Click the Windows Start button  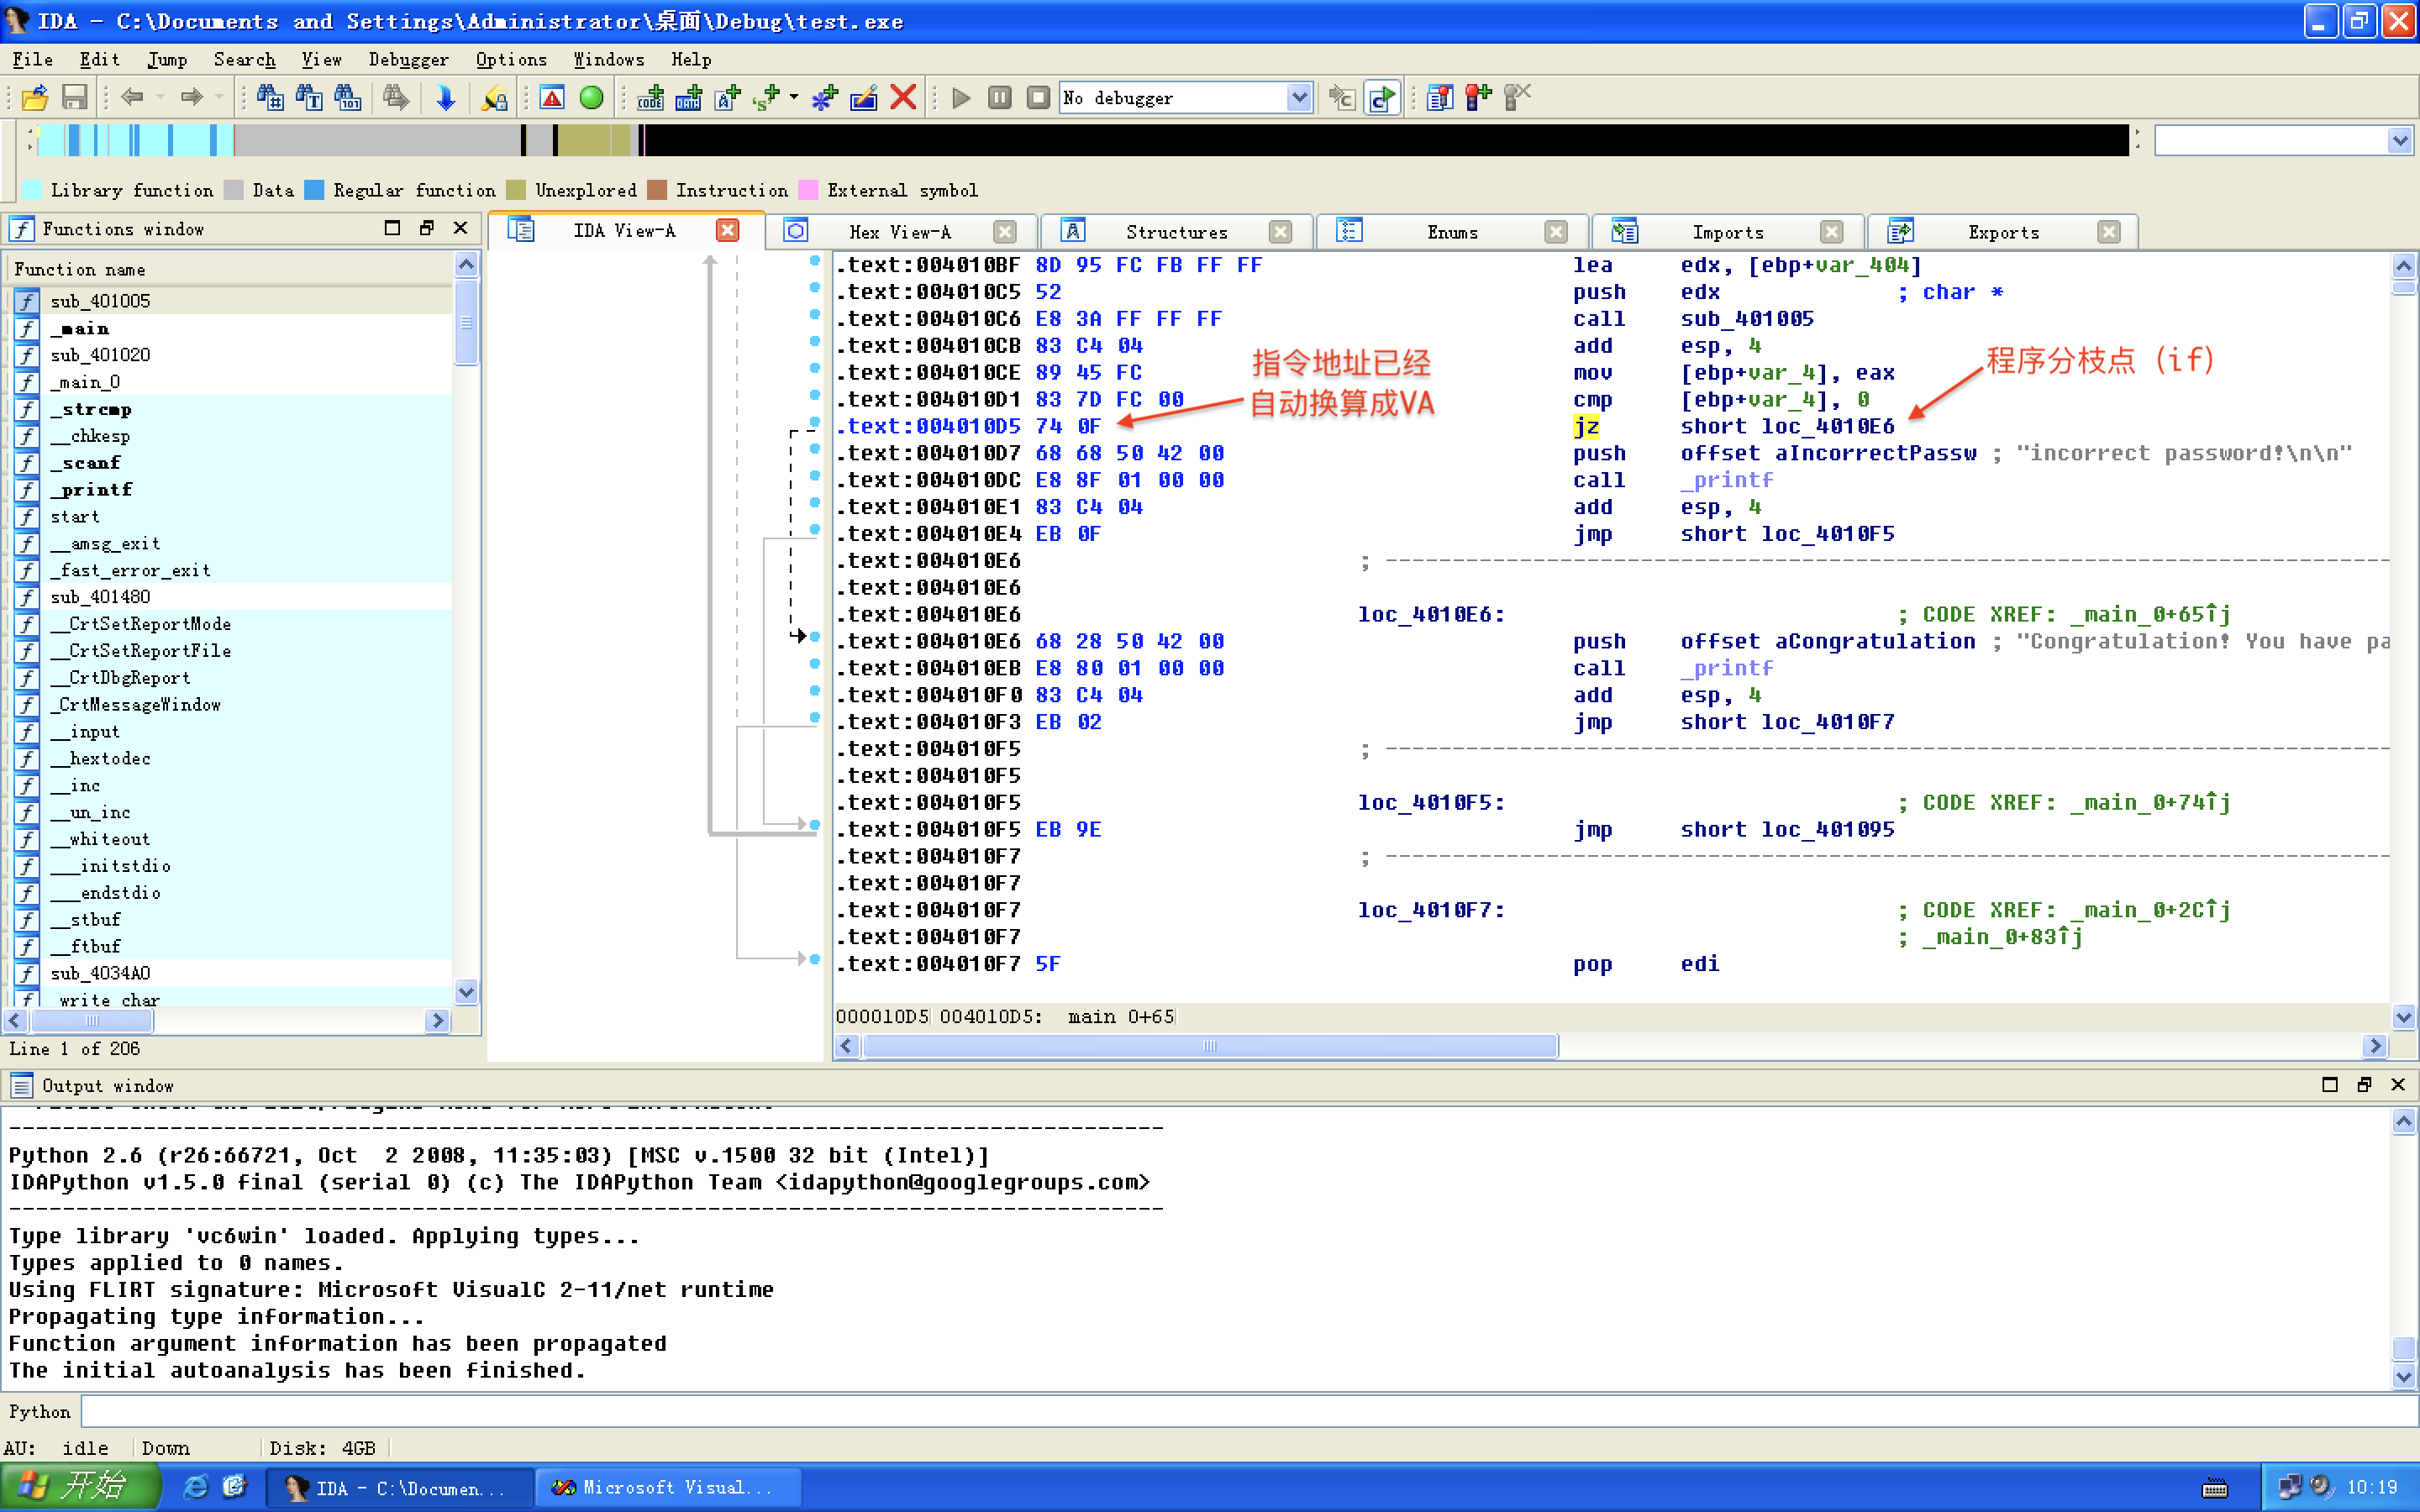79,1487
